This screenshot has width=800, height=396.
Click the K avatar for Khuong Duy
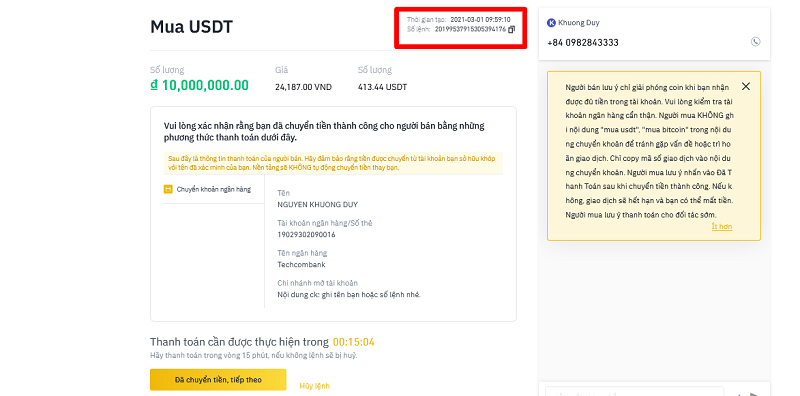pyautogui.click(x=551, y=22)
